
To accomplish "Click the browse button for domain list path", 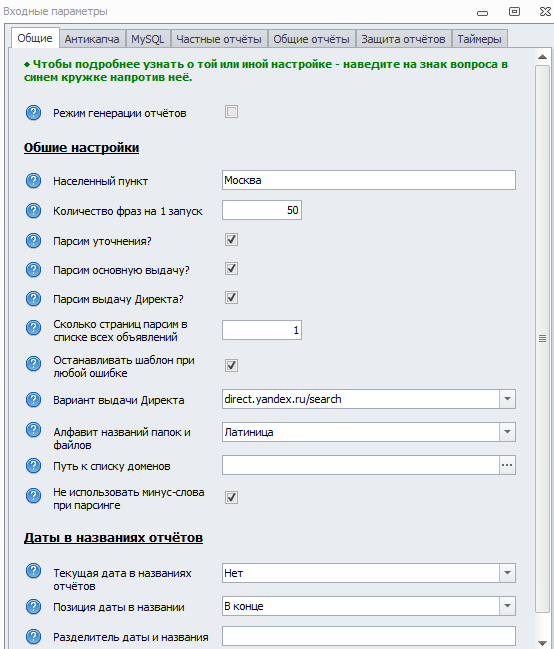I will tap(507, 465).
